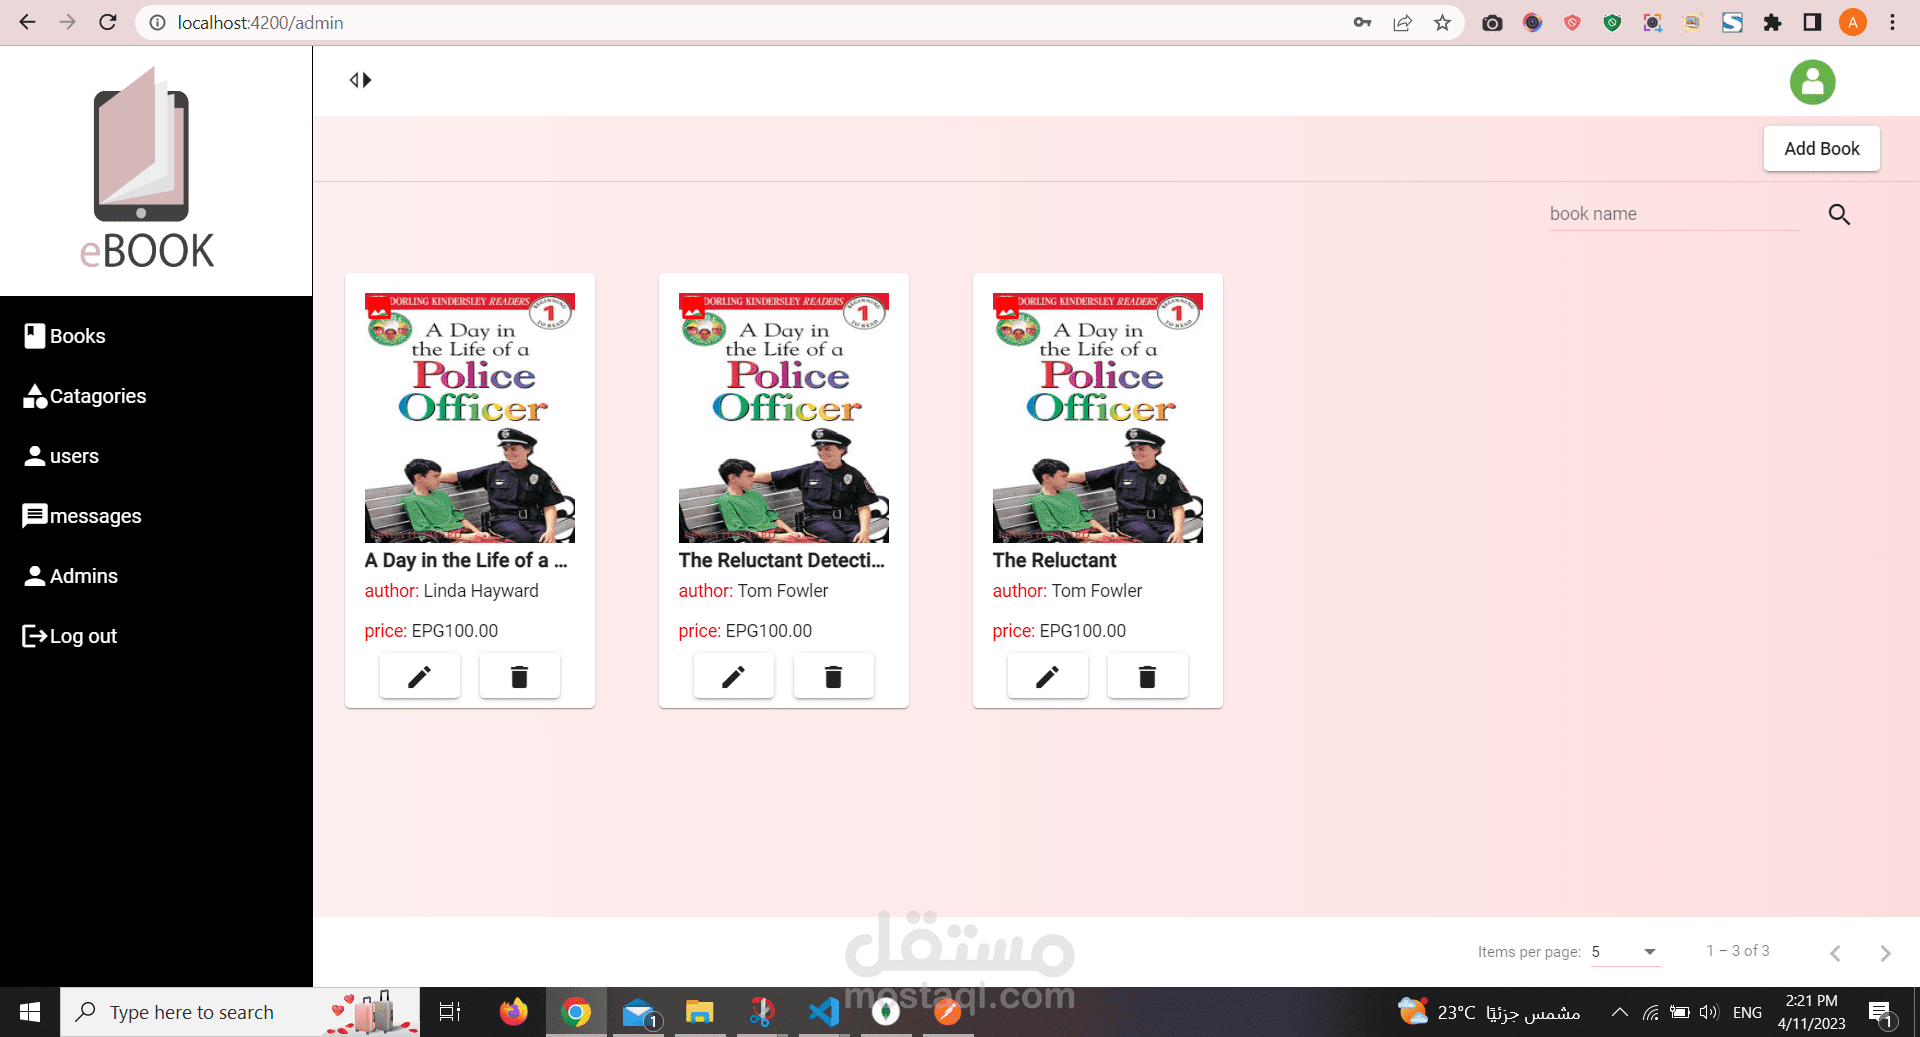Delete the Linda Hayward book with trash icon
1920x1037 pixels.
pos(520,677)
